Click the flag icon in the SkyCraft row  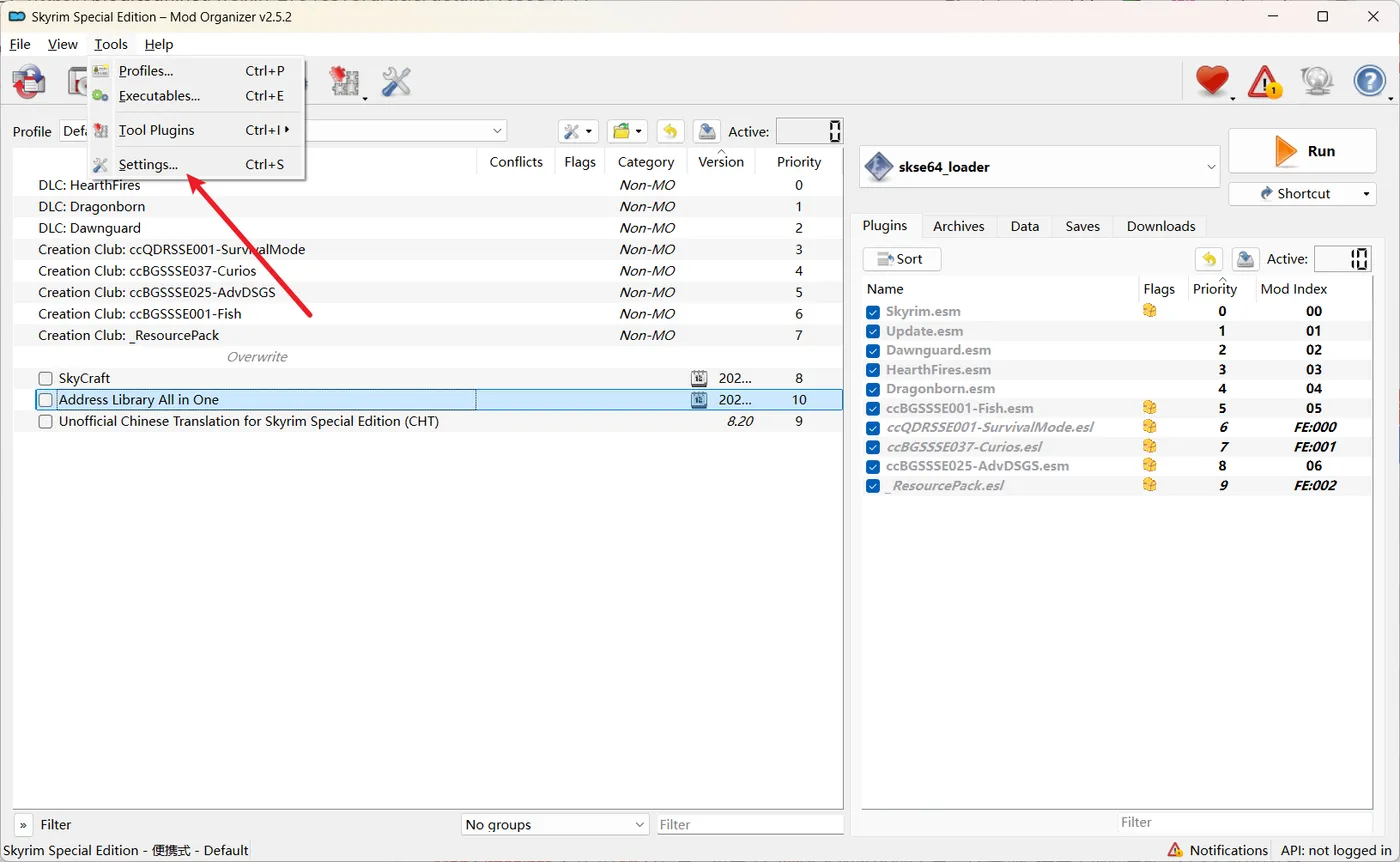click(x=699, y=378)
